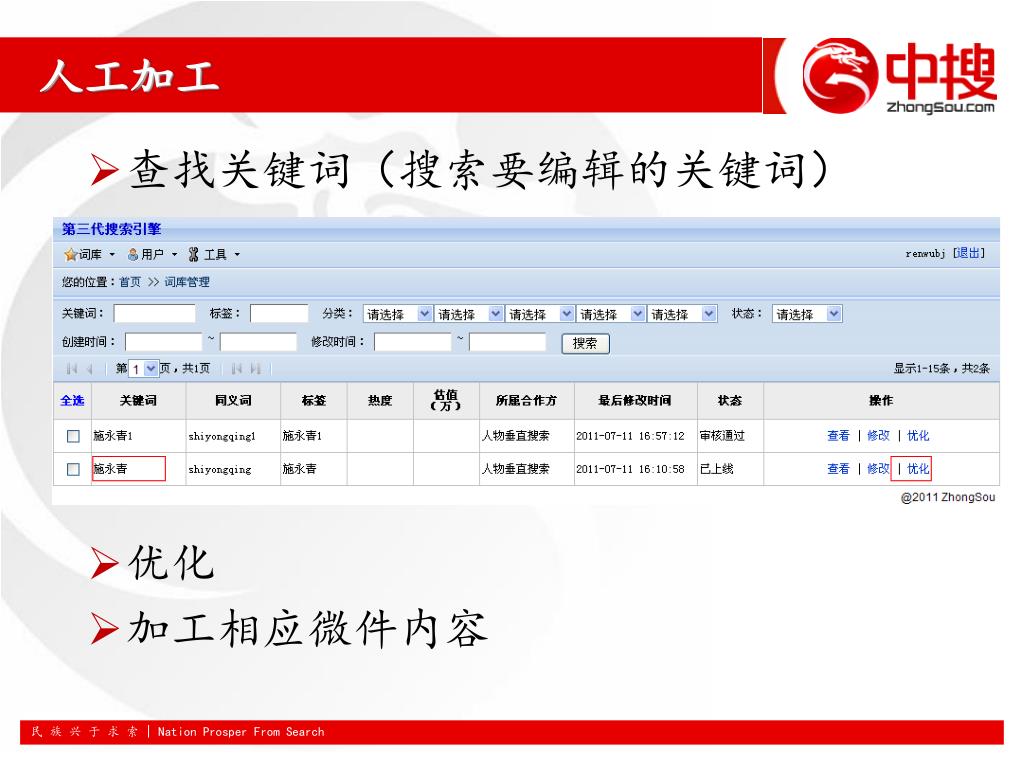Go to 首页 in the breadcrumb

tap(130, 282)
